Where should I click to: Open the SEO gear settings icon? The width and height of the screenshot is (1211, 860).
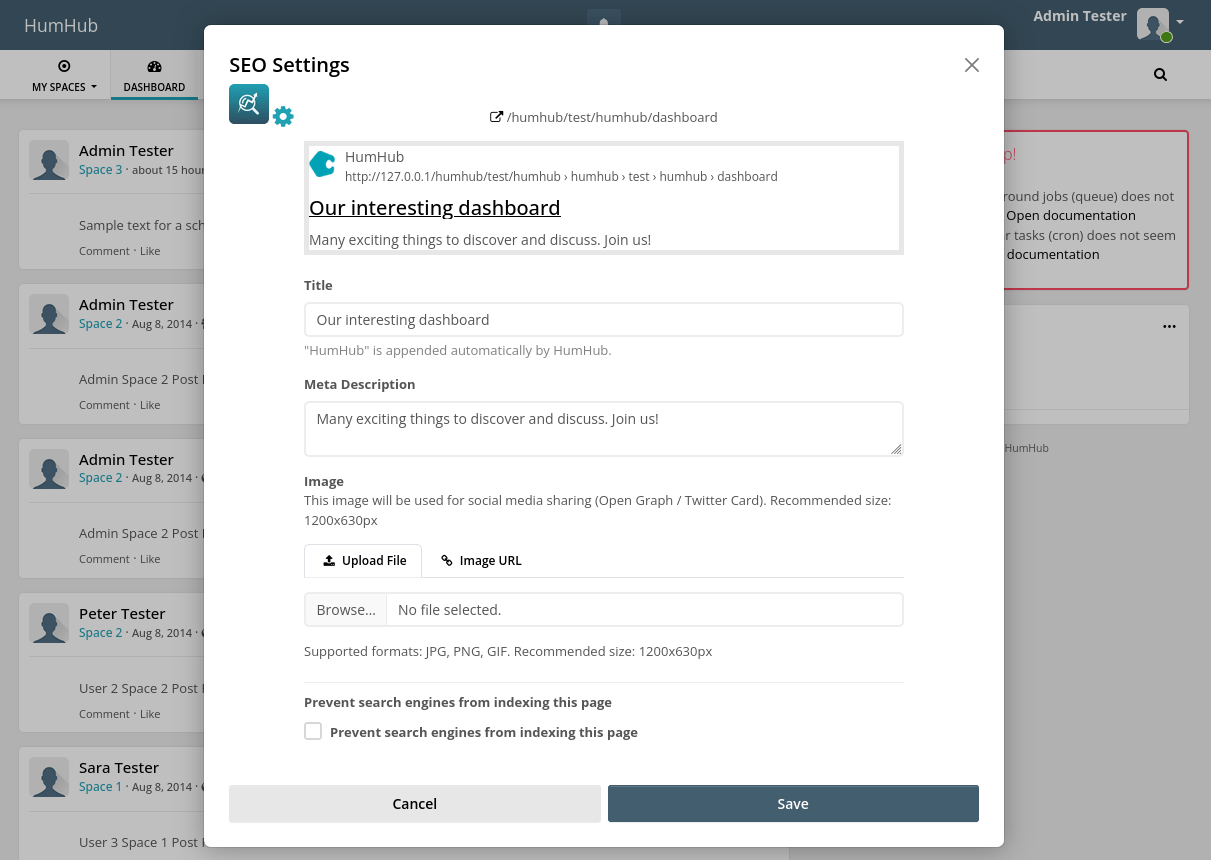pyautogui.click(x=283, y=117)
